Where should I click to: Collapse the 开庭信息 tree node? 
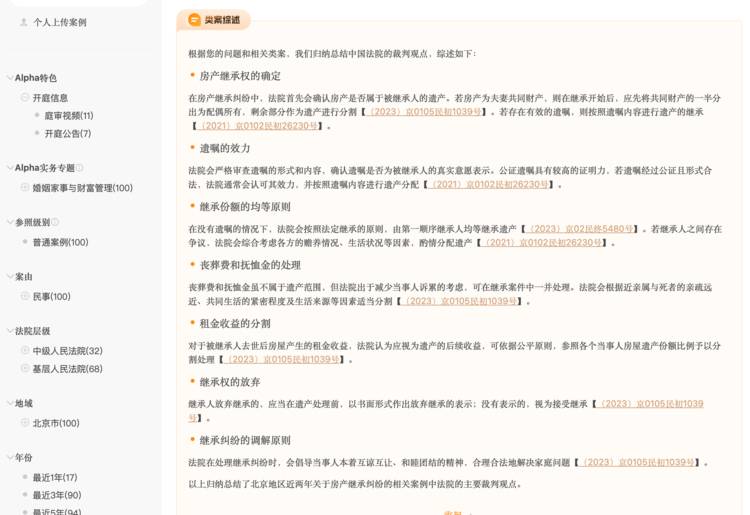coord(25,98)
